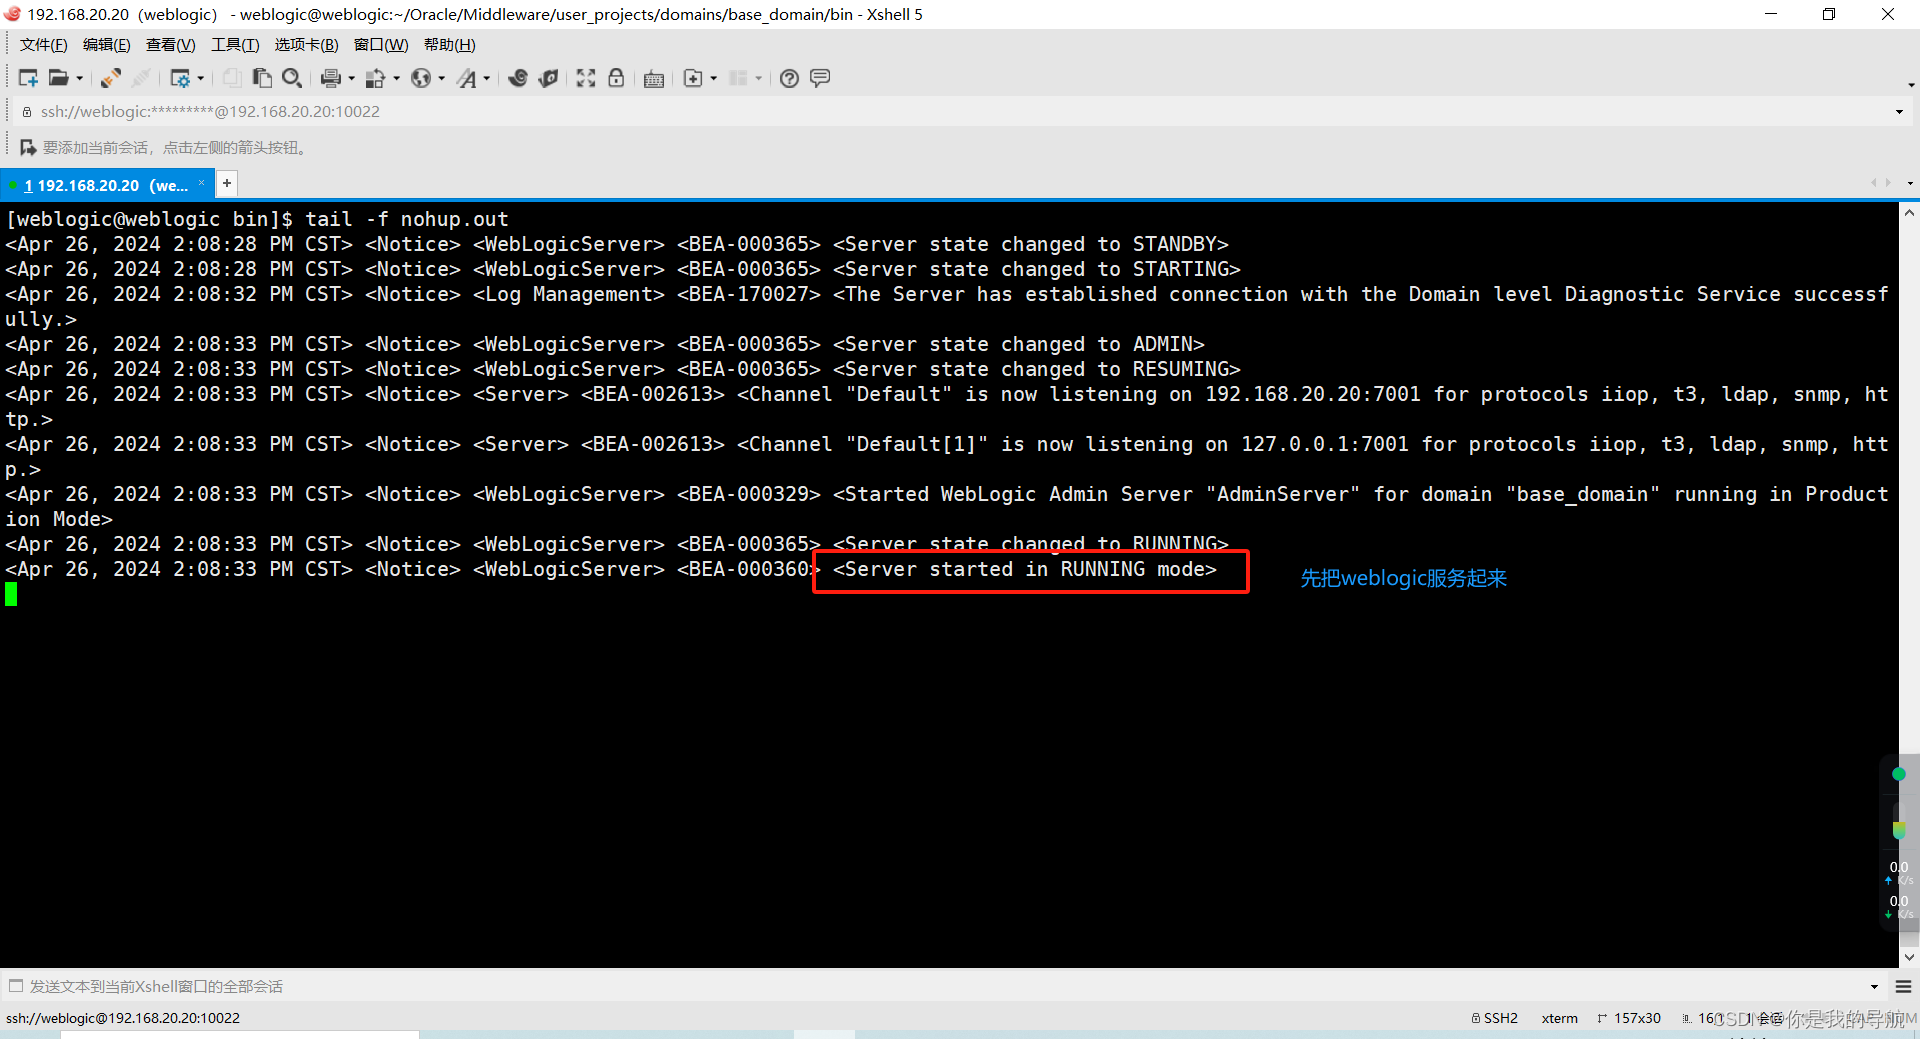The height and width of the screenshot is (1039, 1920).
Task: Click the terminal scrollbar down arrow
Action: point(1909,957)
